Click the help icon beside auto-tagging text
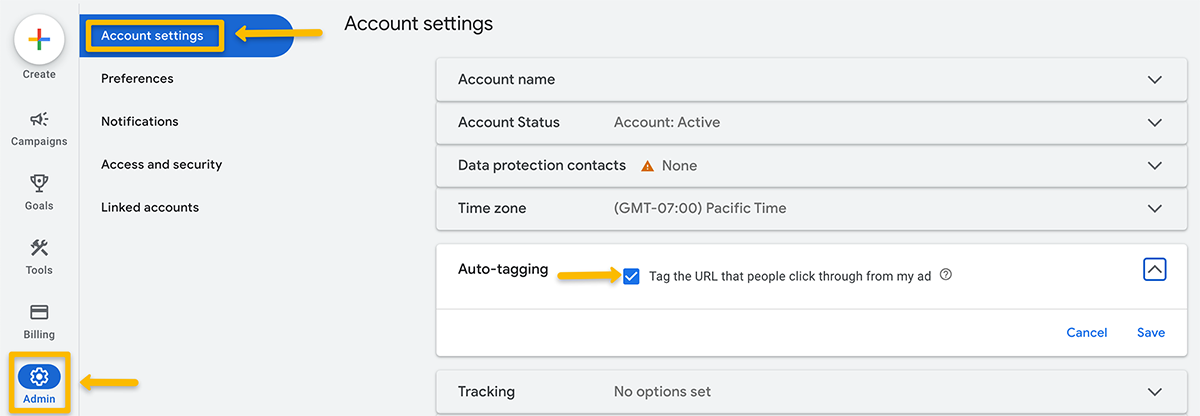The height and width of the screenshot is (416, 1200). (946, 275)
